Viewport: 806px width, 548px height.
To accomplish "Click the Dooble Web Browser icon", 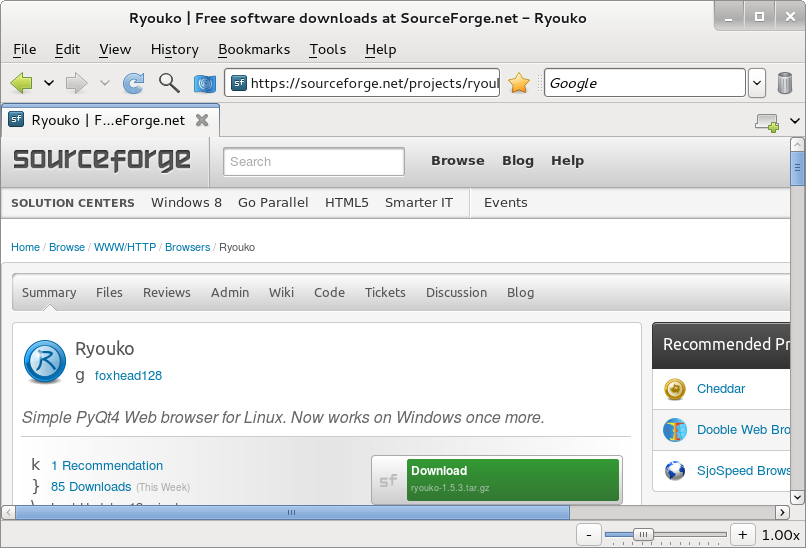I will (x=674, y=430).
